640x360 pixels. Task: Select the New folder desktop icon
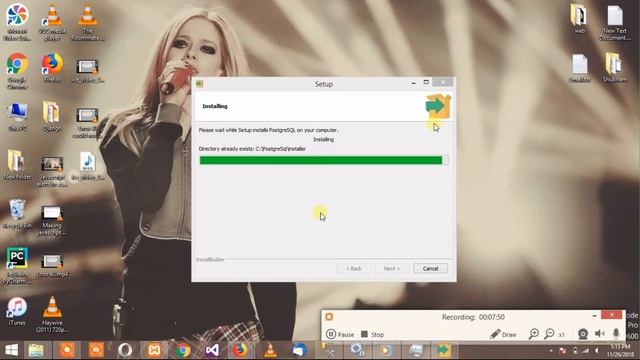point(17,165)
